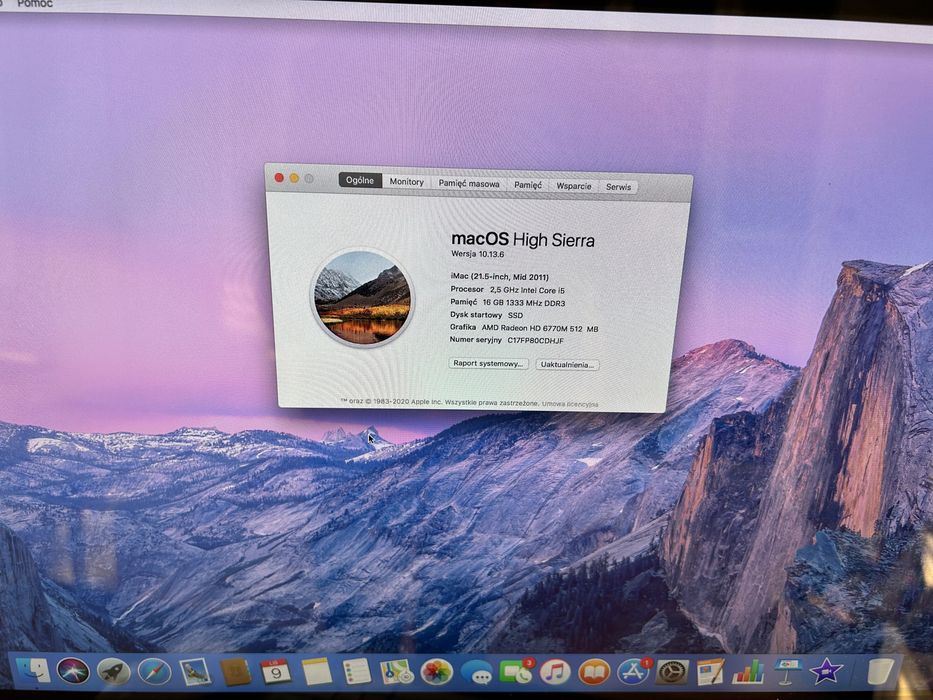Launch Safari compass icon
Viewport: 933px width, 700px height.
[x=155, y=672]
